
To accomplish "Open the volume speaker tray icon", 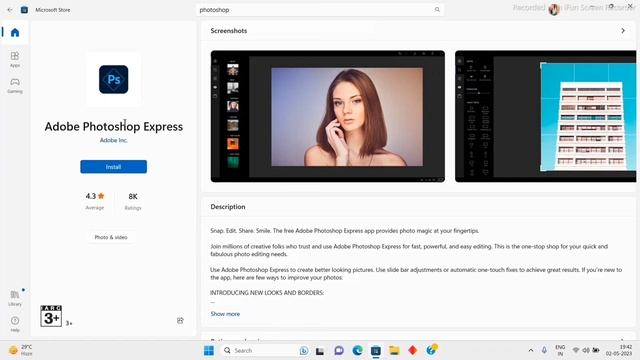I will coord(586,350).
